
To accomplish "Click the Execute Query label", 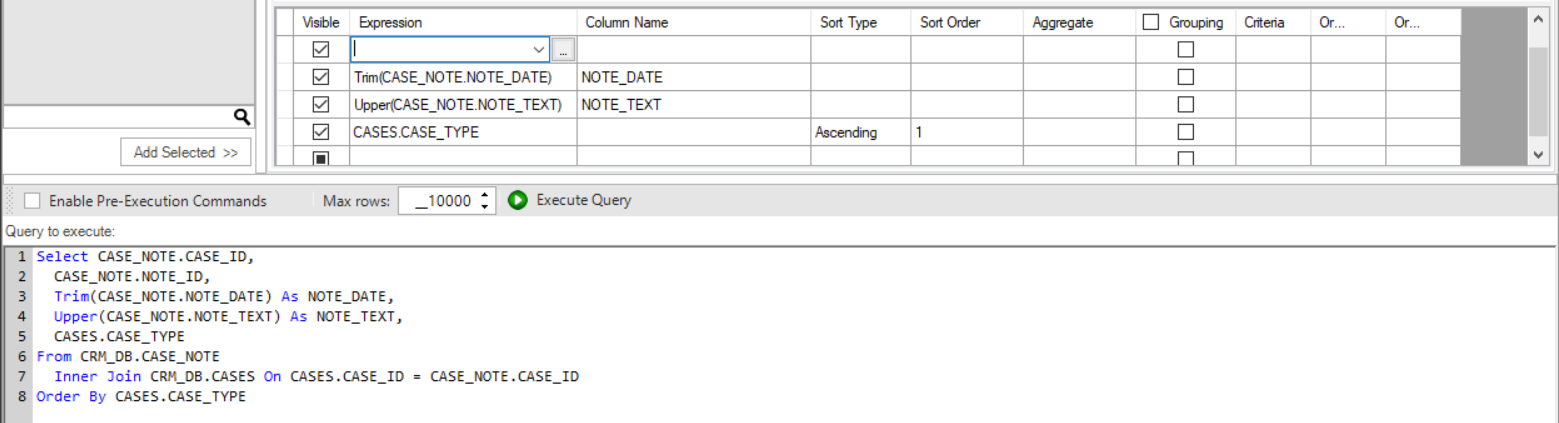I will tap(584, 200).
